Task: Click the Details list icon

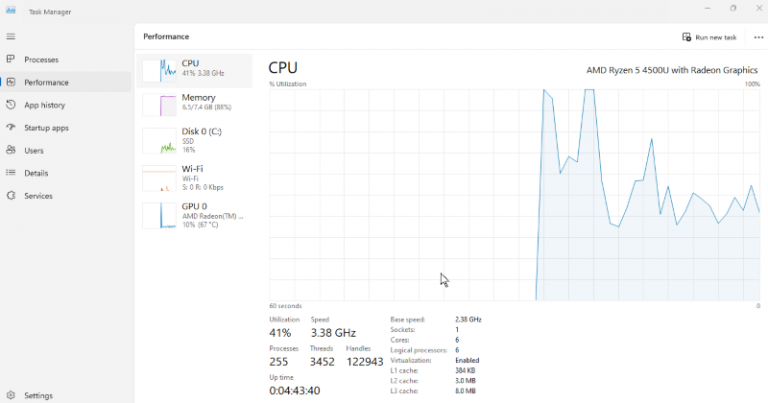Action: point(11,173)
